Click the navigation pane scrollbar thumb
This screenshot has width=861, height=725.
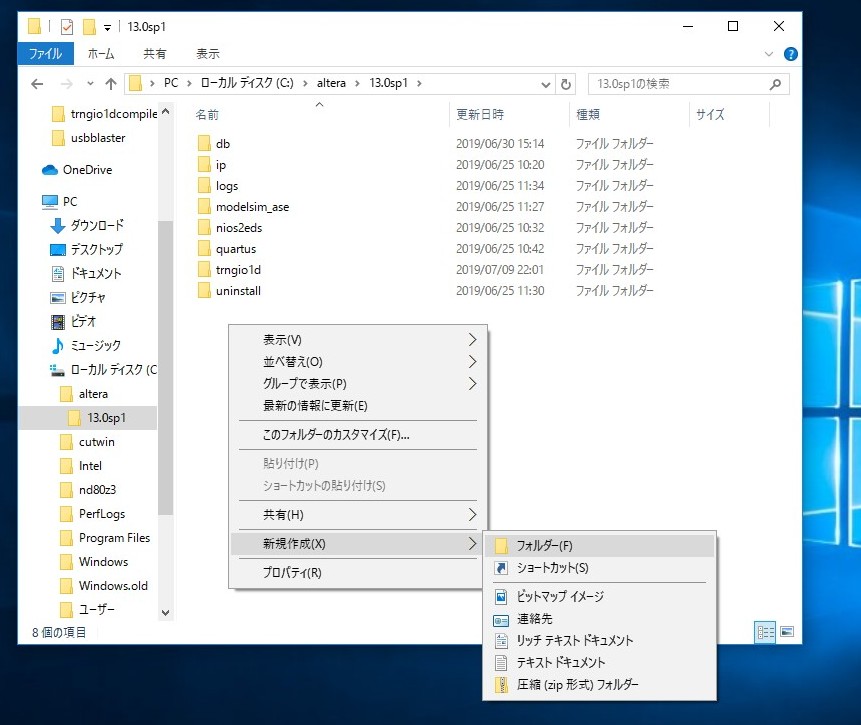[165, 367]
